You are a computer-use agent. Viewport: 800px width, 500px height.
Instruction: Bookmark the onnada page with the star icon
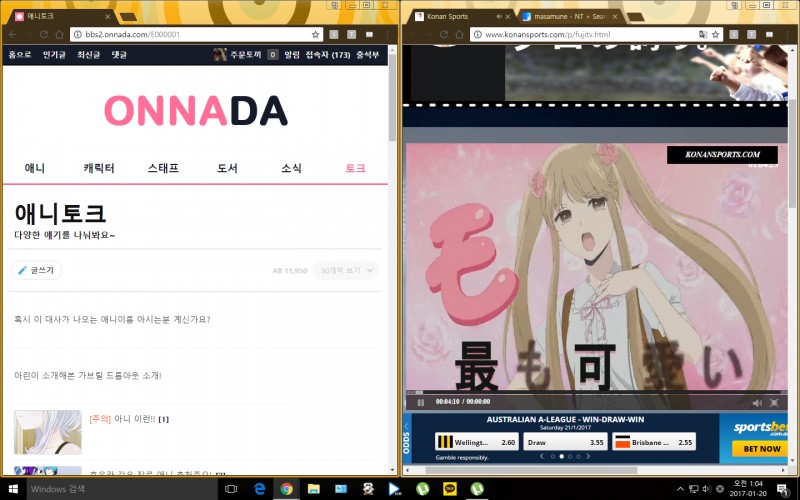coord(316,34)
